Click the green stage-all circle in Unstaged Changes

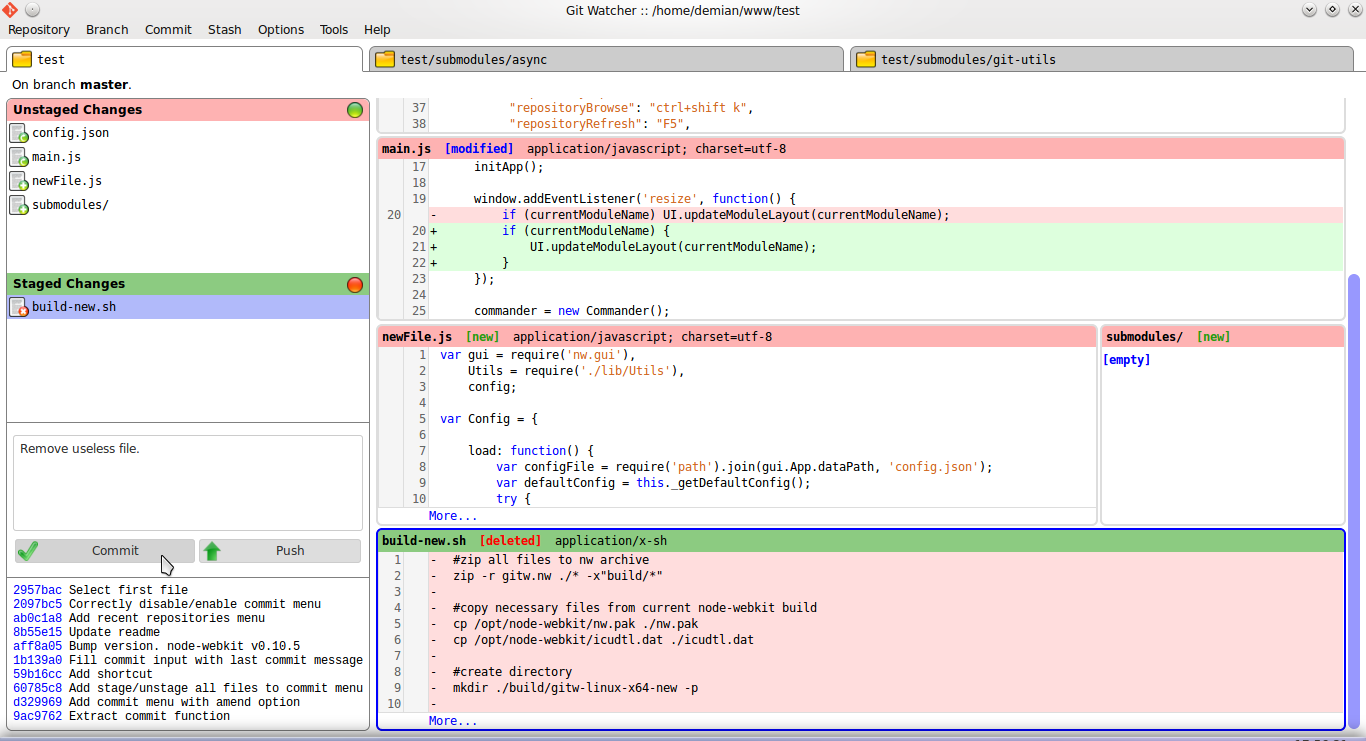[x=355, y=110]
